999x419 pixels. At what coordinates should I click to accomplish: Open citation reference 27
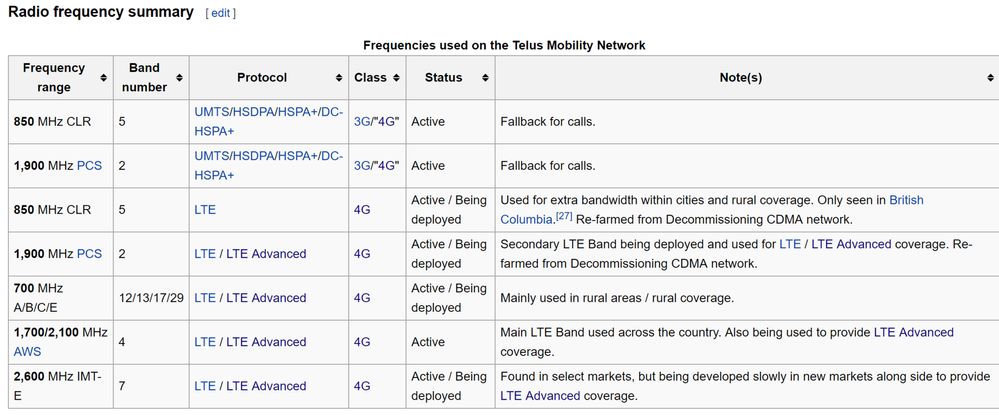coord(563,217)
